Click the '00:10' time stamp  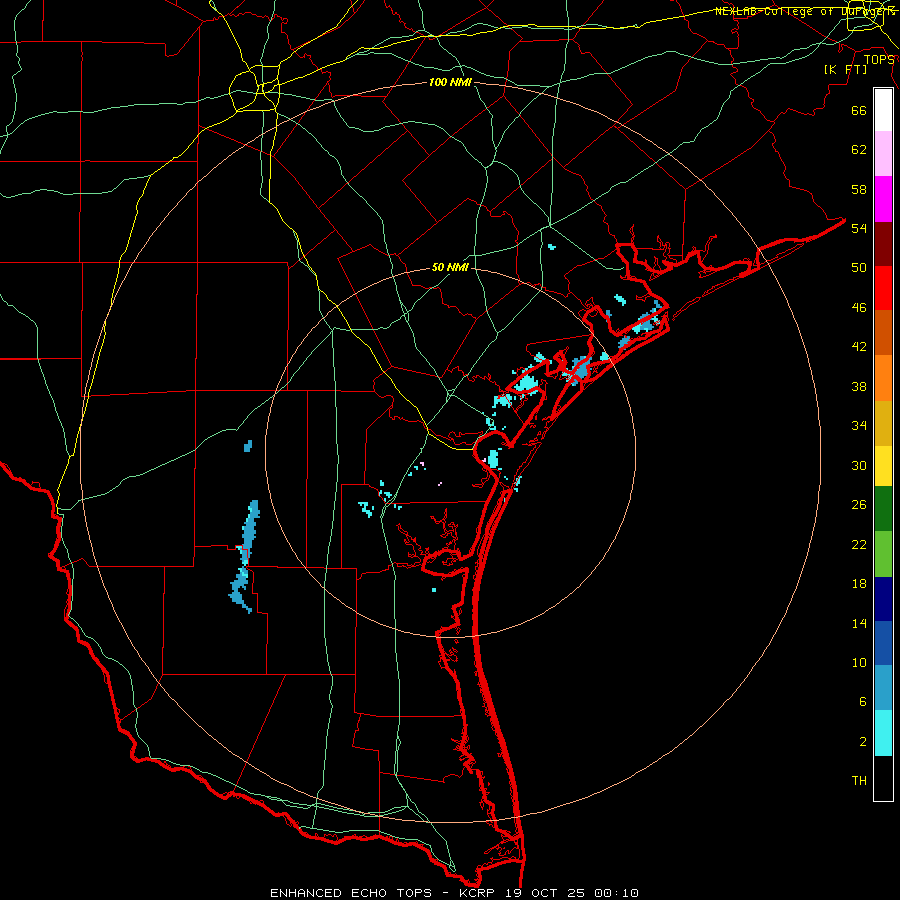tap(617, 893)
